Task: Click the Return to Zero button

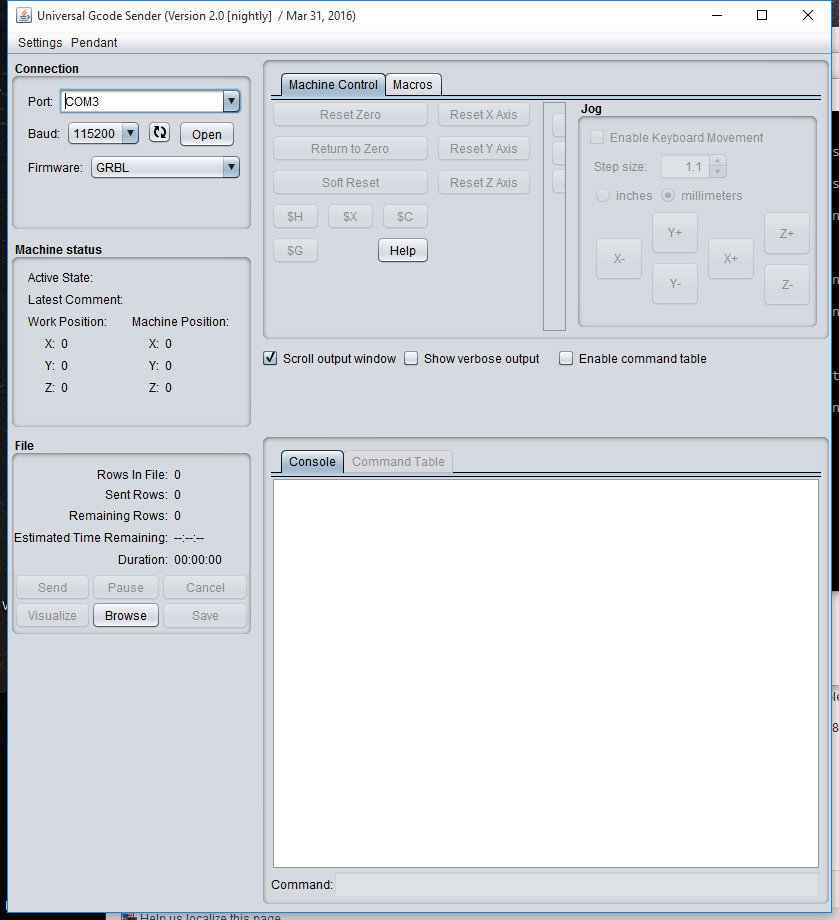Action: click(x=350, y=148)
